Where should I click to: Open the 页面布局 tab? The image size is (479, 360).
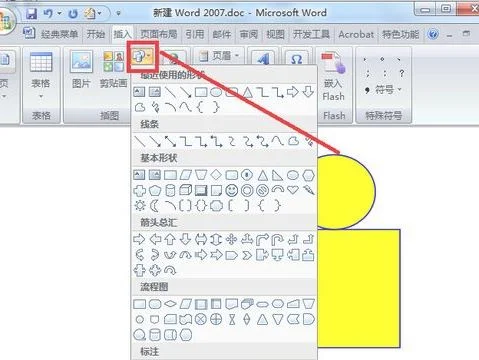159,34
